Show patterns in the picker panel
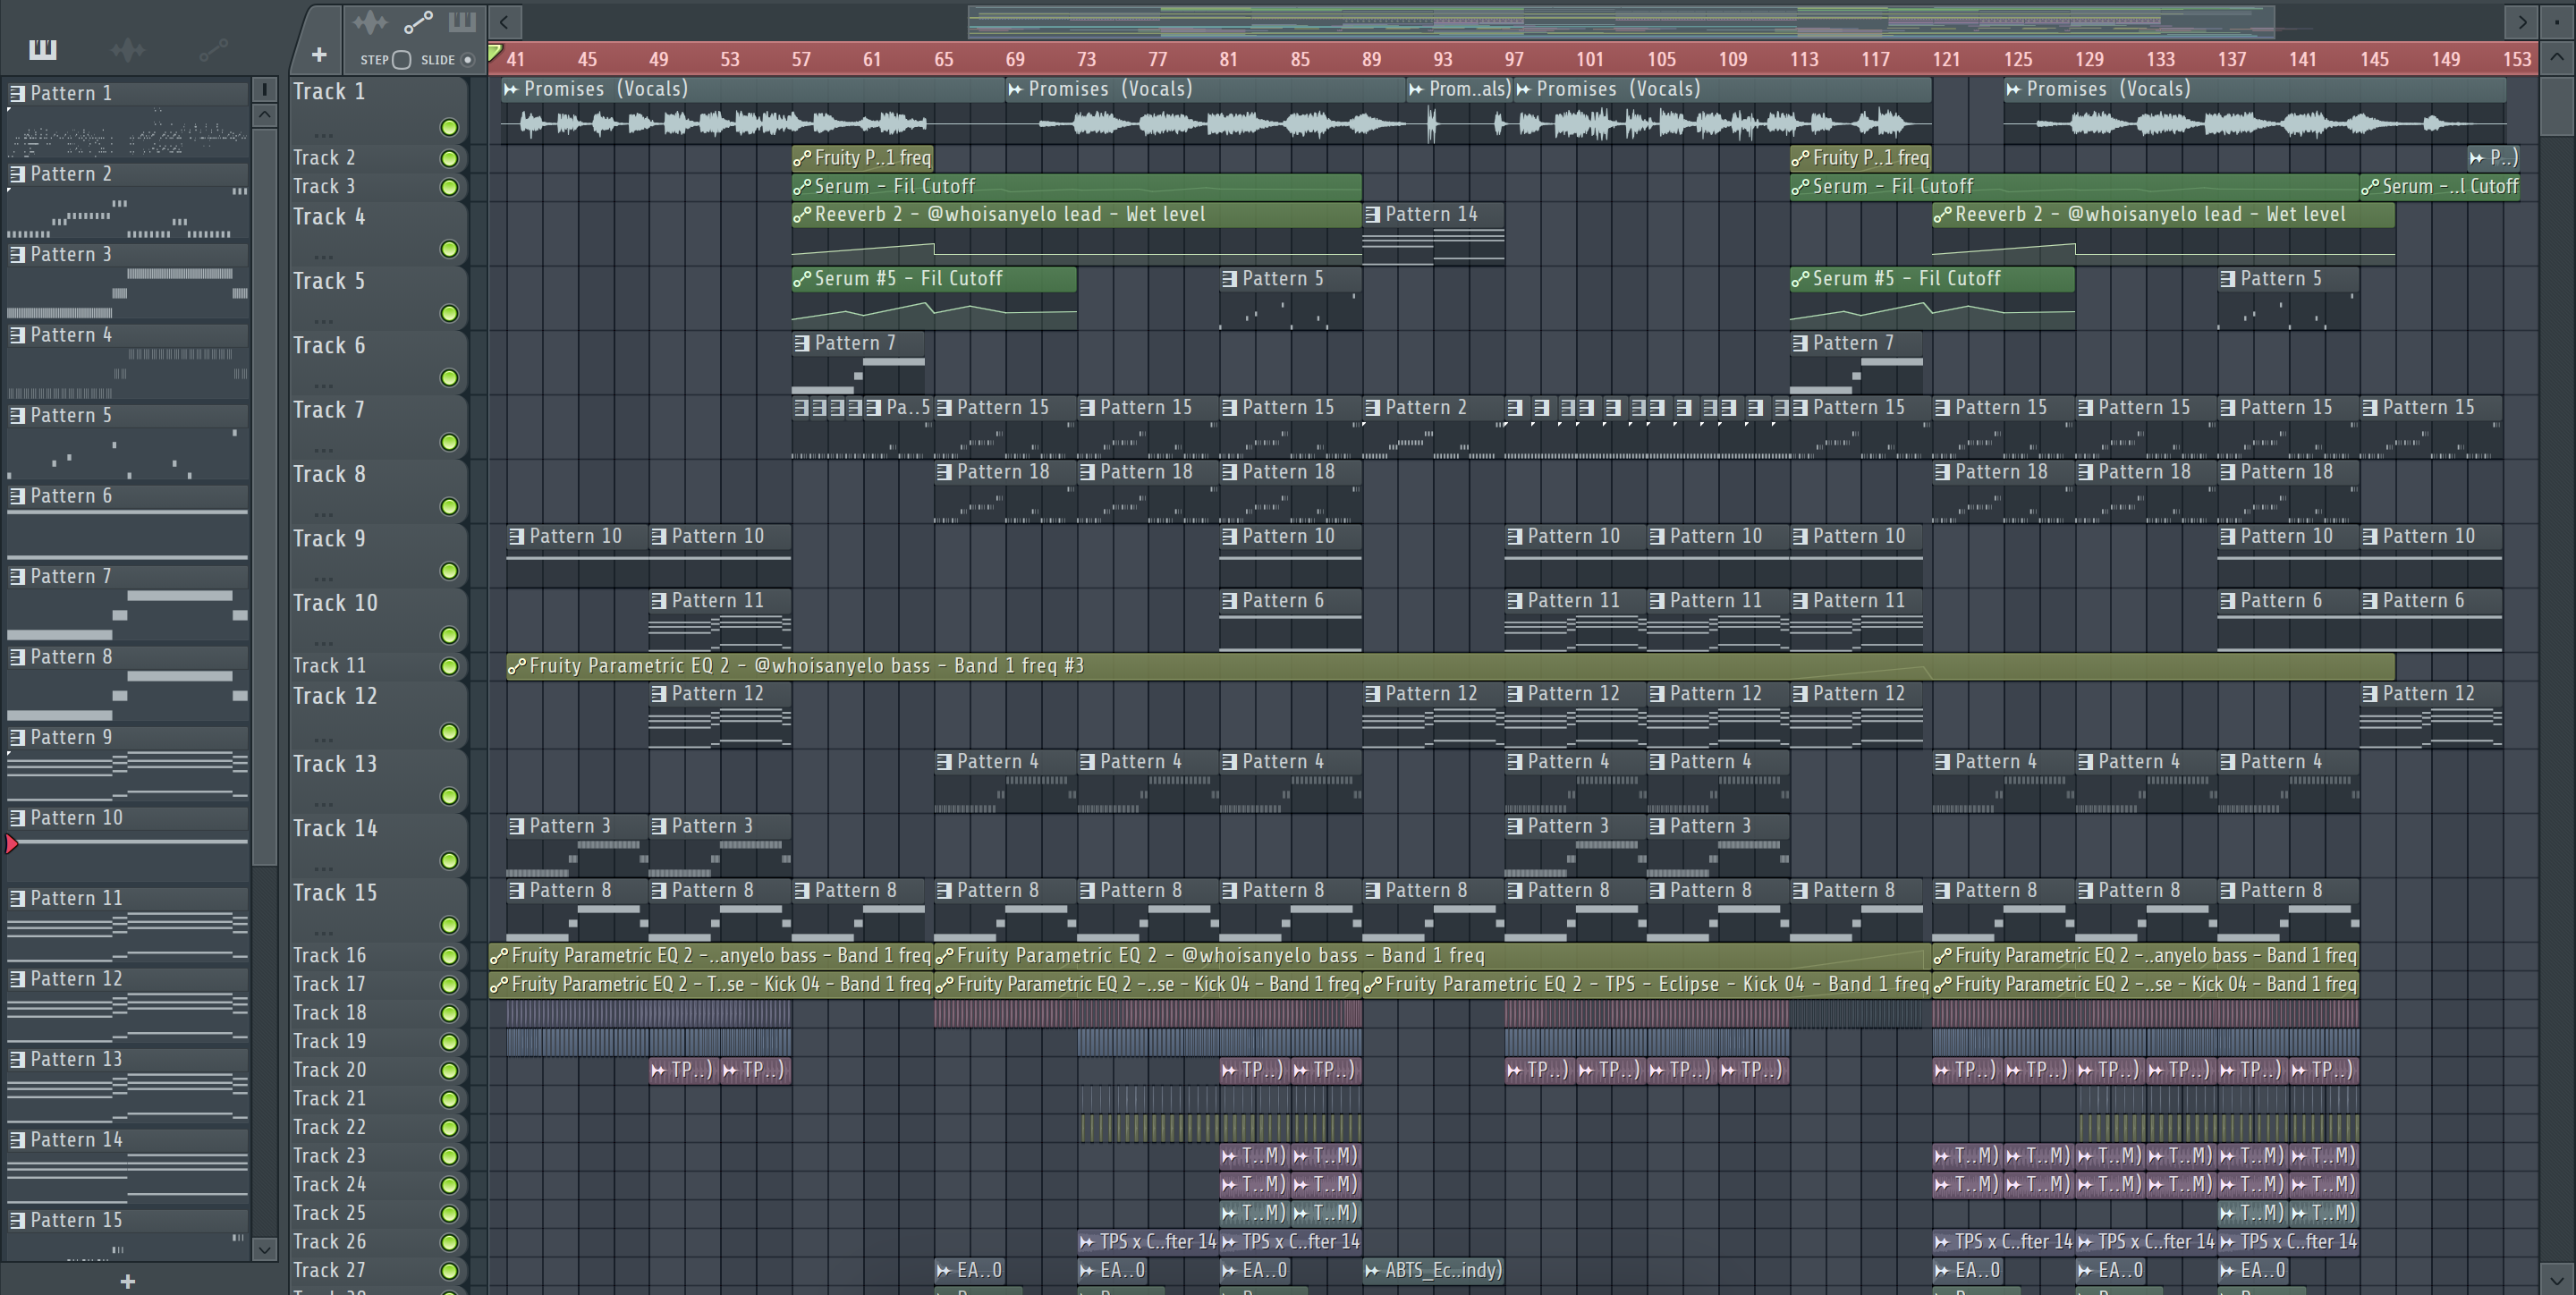2576x1295 pixels. (x=43, y=49)
